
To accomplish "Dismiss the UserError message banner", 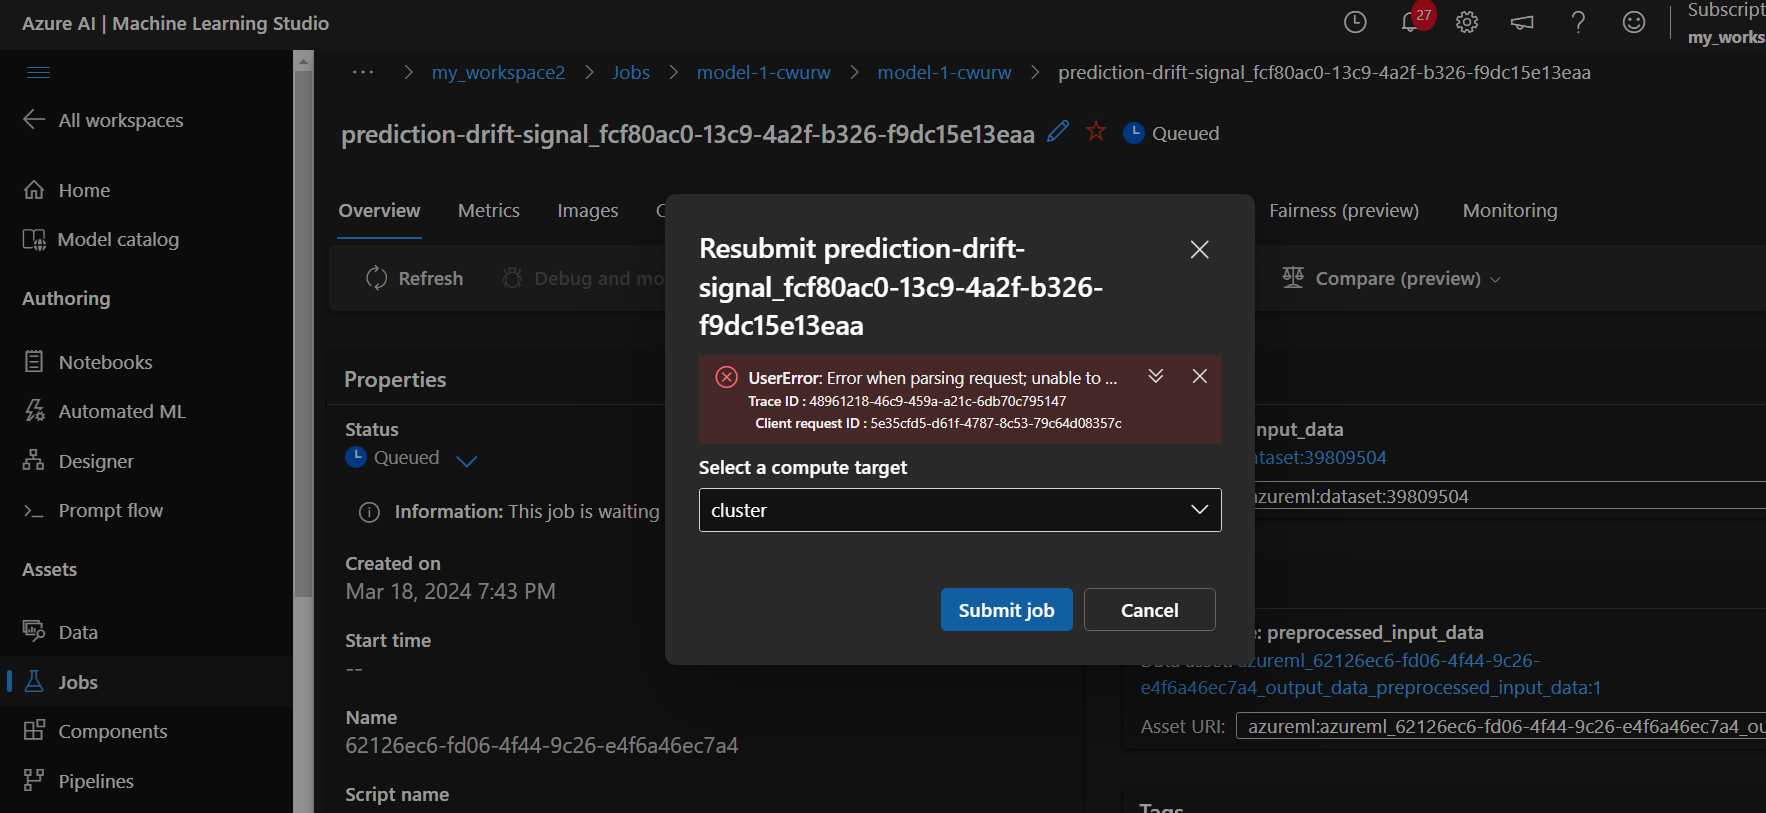I will 1200,376.
